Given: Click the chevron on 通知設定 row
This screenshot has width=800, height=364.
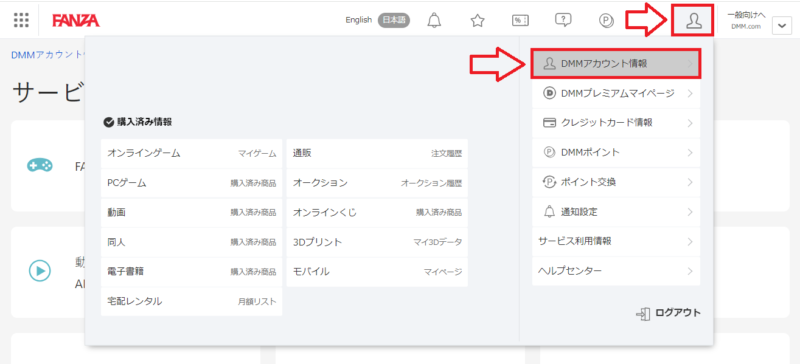Looking at the screenshot, I should 690,211.
